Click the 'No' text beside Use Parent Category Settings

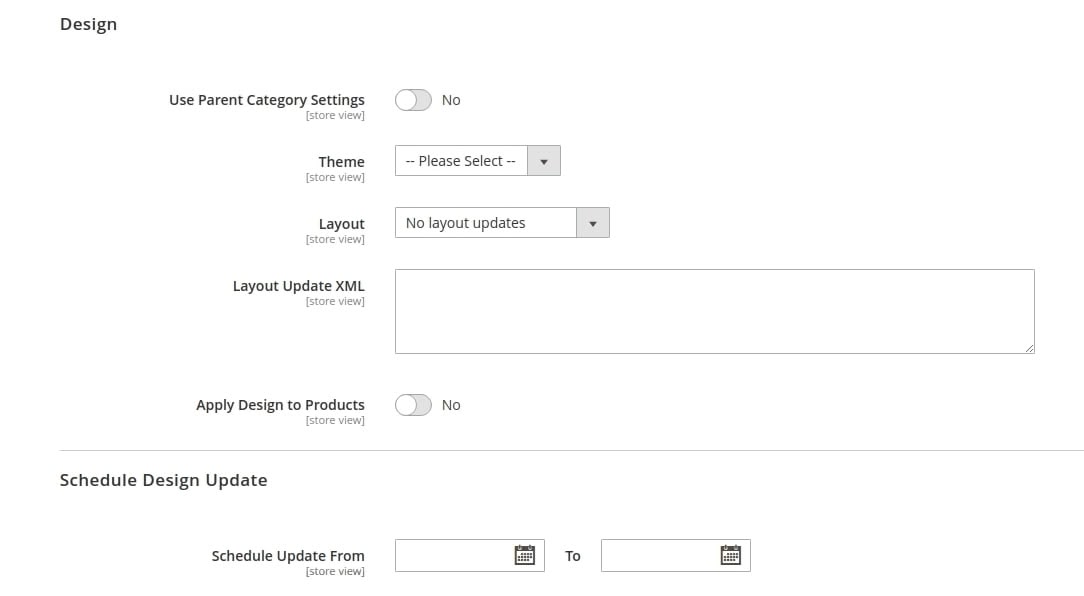tap(451, 100)
